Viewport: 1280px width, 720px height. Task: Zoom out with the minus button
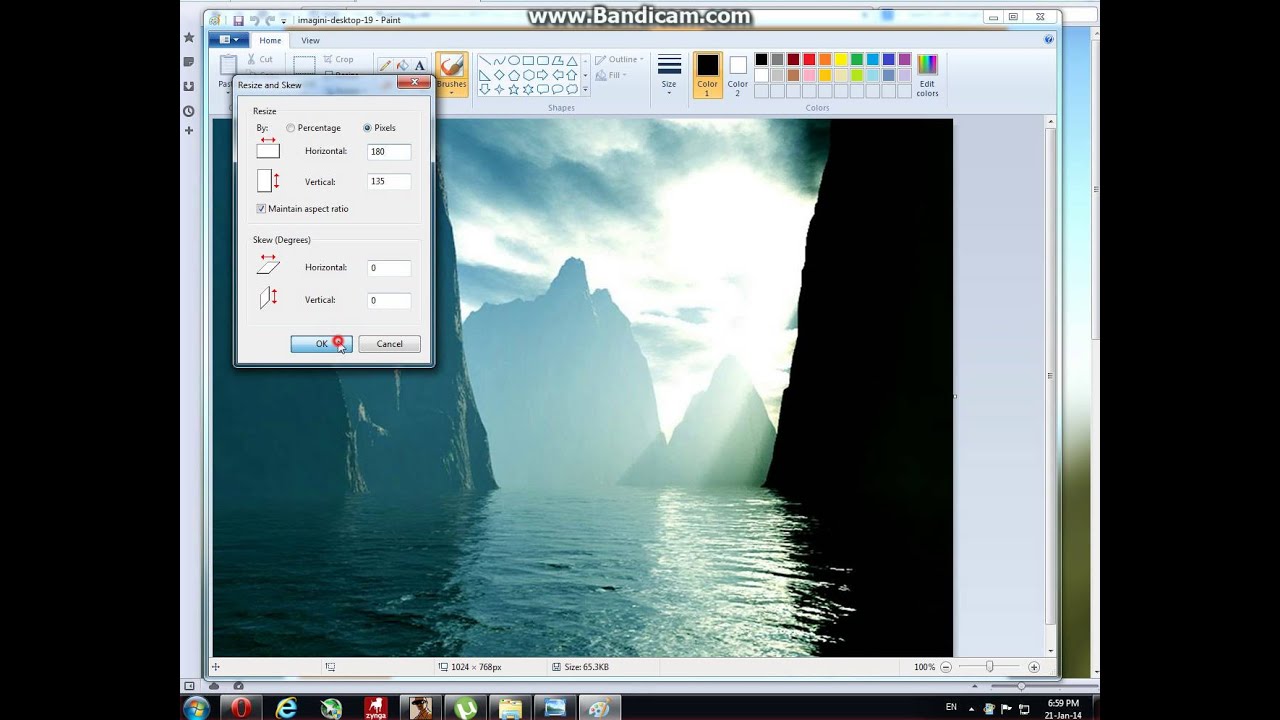pyautogui.click(x=946, y=667)
